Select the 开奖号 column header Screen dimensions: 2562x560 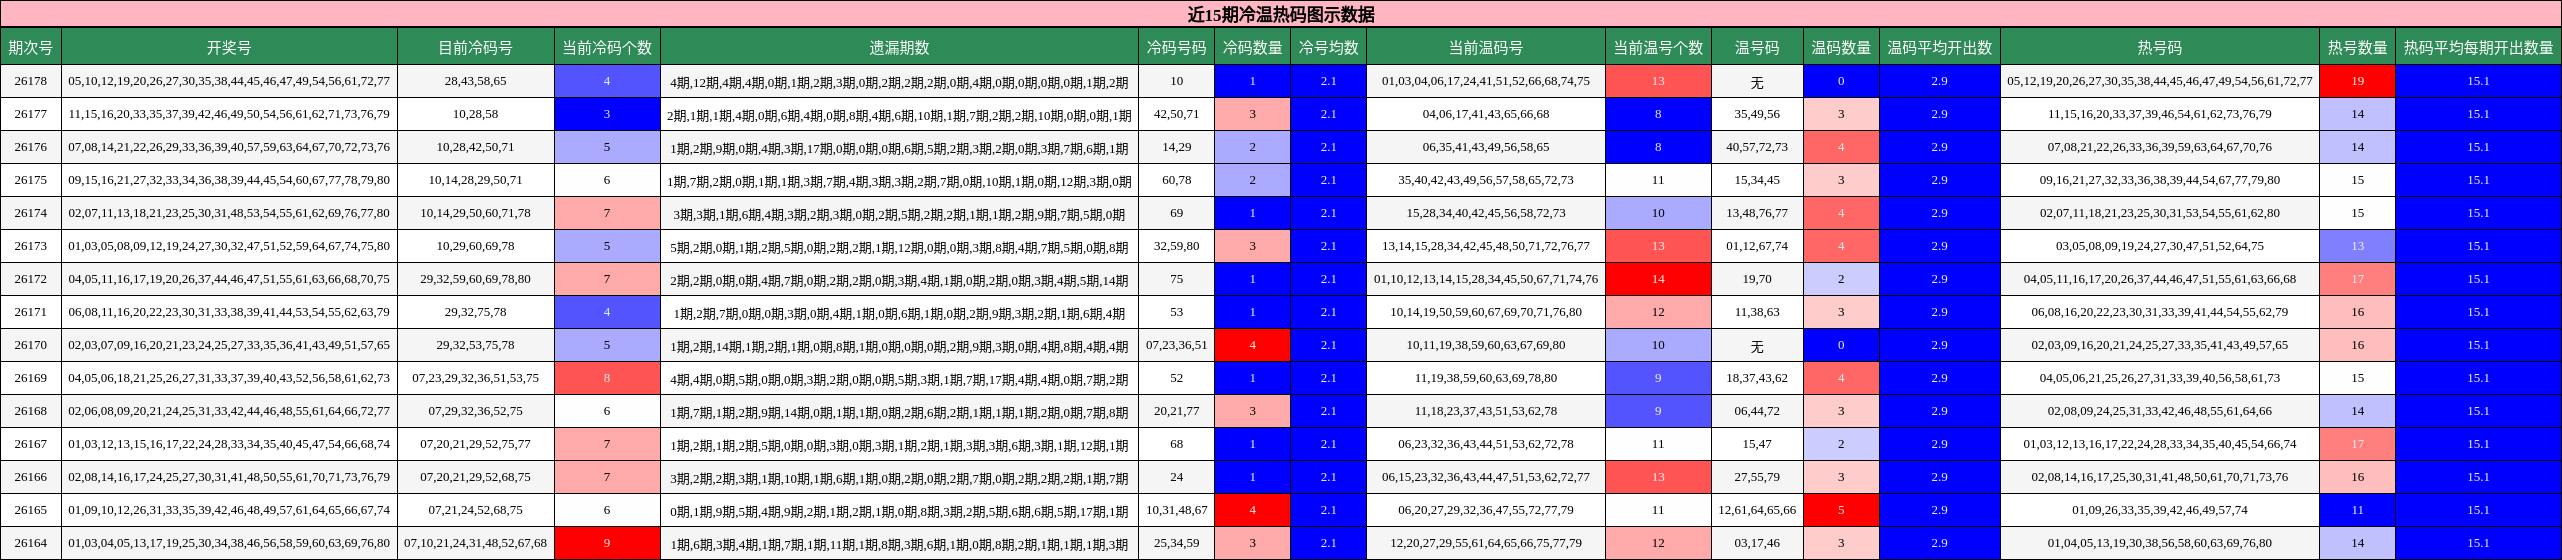(x=229, y=47)
